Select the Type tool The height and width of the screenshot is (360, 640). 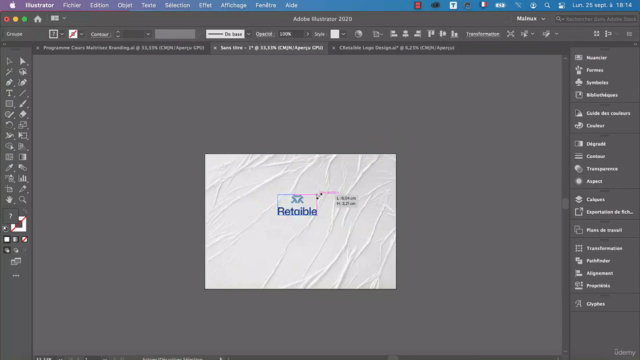pos(9,93)
